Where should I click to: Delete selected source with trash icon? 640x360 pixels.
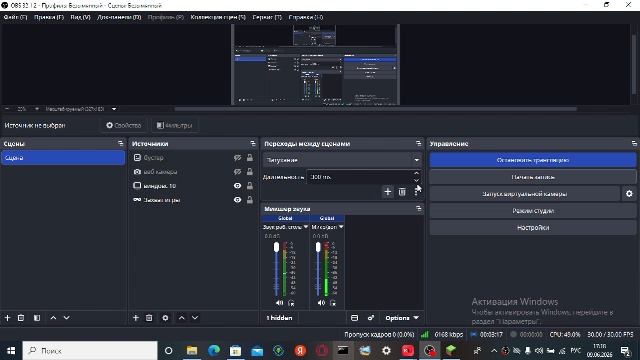tap(149, 318)
